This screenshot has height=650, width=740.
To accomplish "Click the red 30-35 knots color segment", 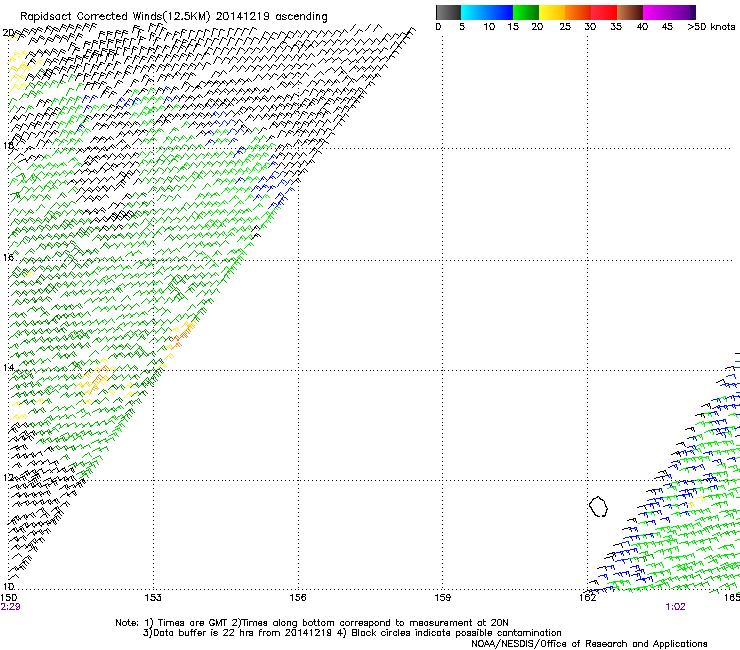I will pyautogui.click(x=604, y=12).
